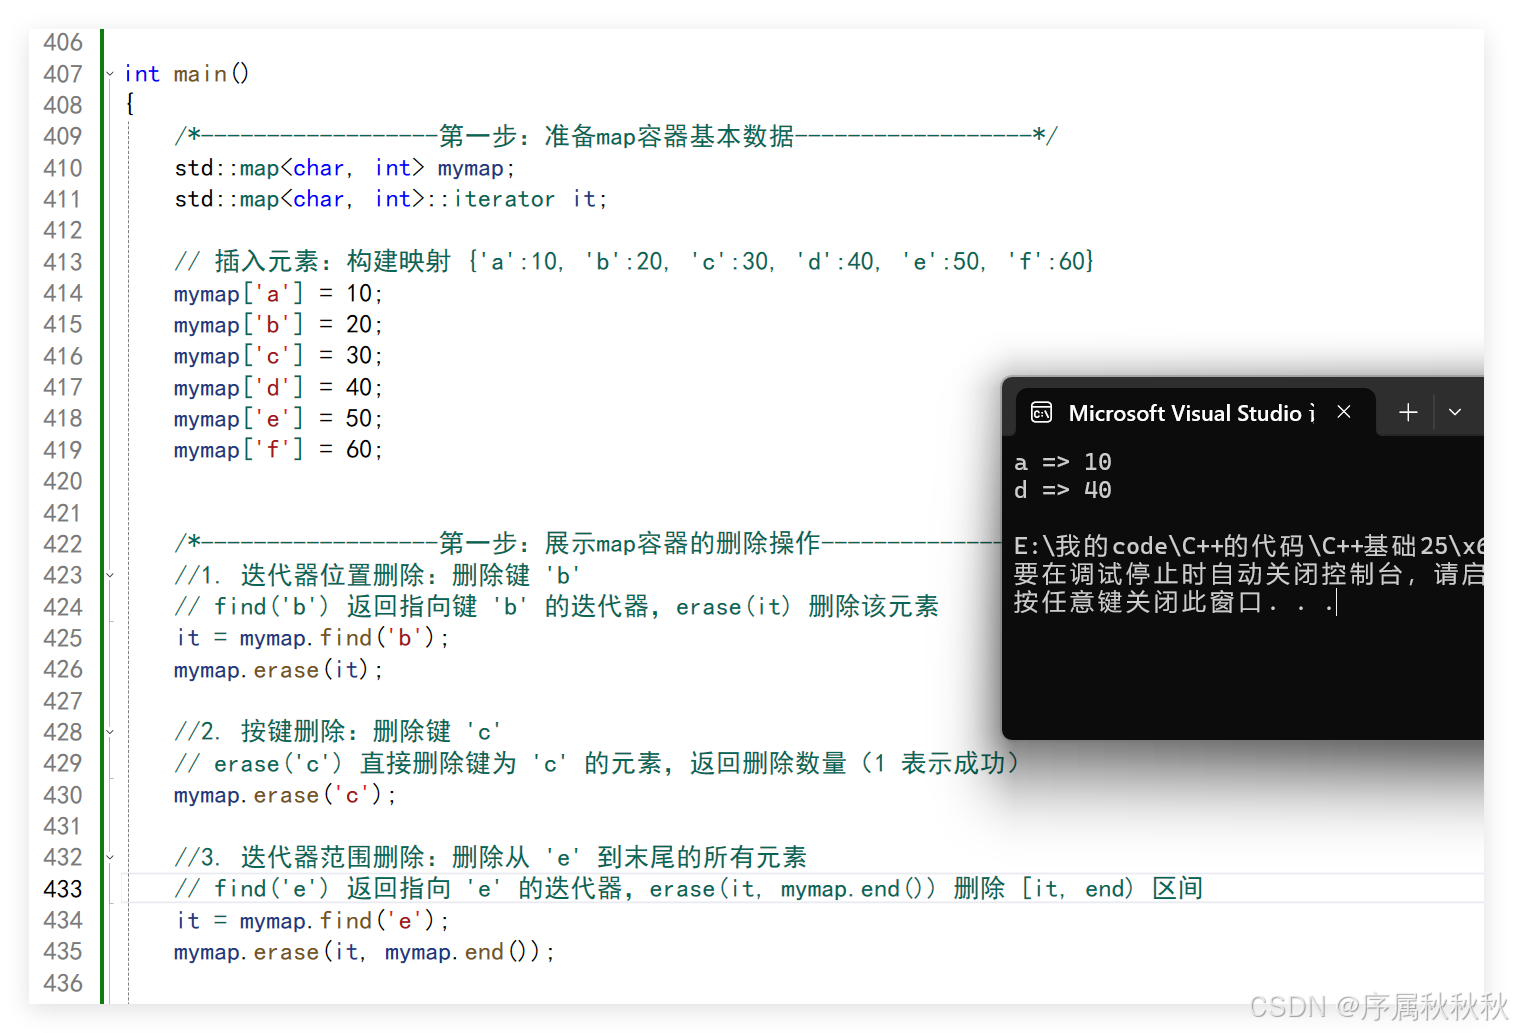Viewport: 1513px width, 1033px height.
Task: Click console output line 'd => 40'
Action: (x=1063, y=490)
